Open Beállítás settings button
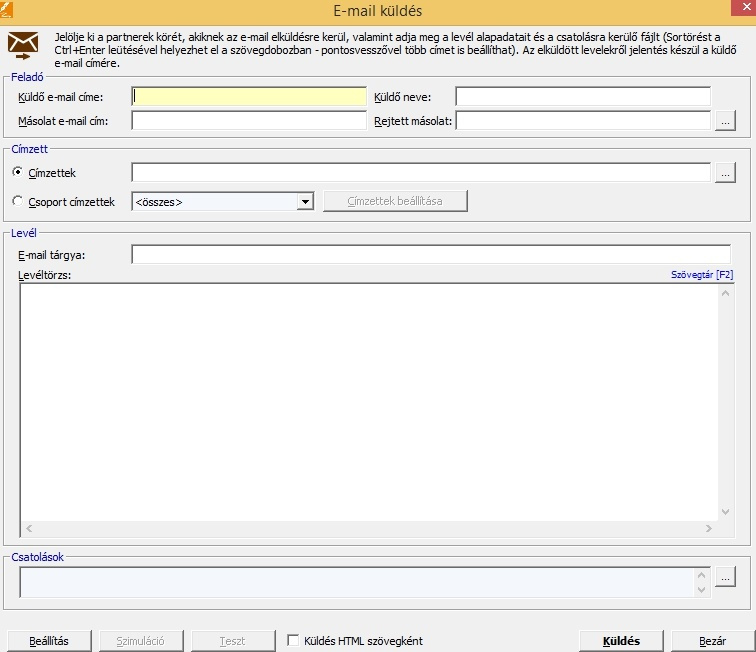 (49, 641)
